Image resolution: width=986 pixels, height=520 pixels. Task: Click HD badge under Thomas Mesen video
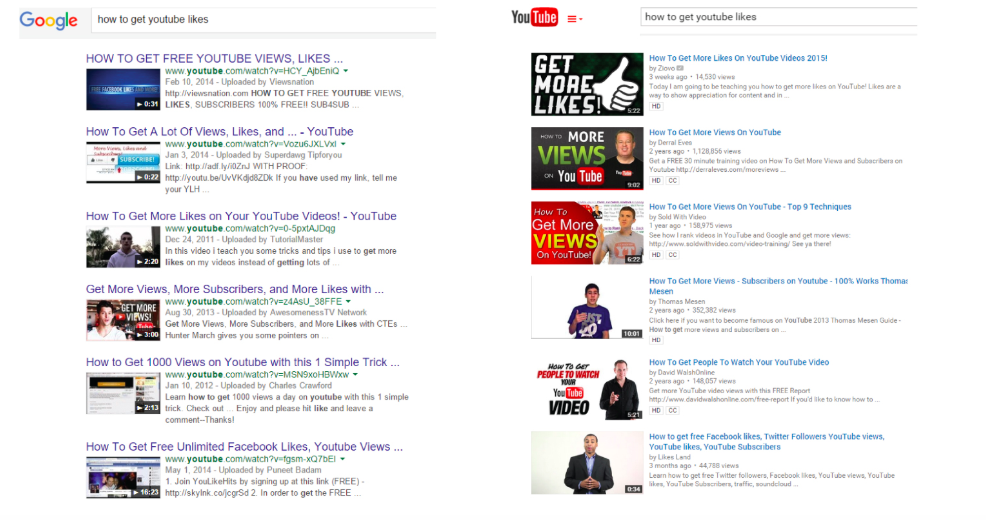coord(656,340)
